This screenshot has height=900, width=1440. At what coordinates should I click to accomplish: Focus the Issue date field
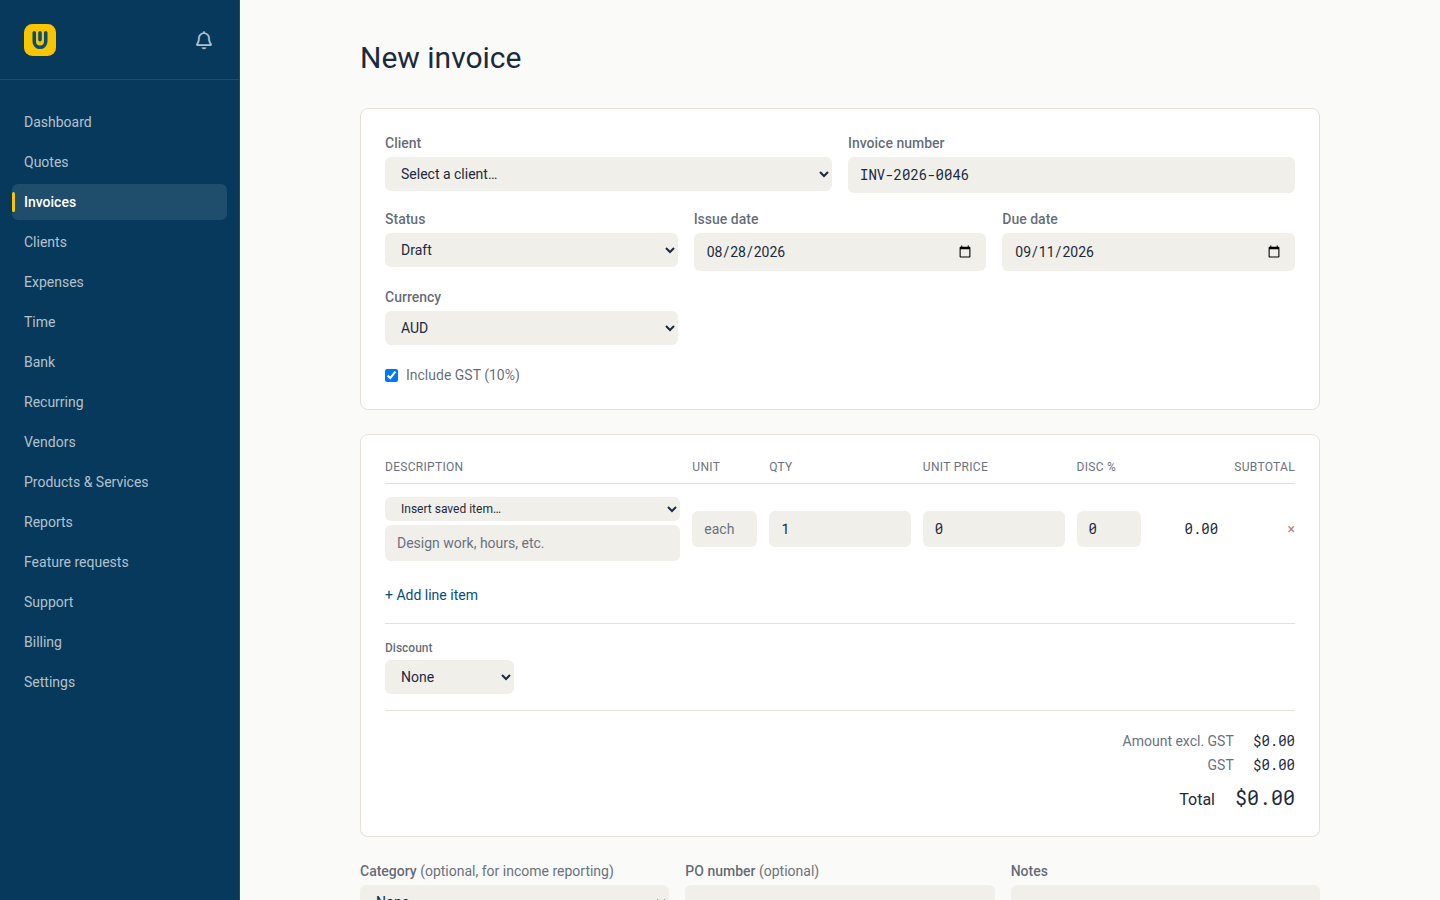pos(839,252)
